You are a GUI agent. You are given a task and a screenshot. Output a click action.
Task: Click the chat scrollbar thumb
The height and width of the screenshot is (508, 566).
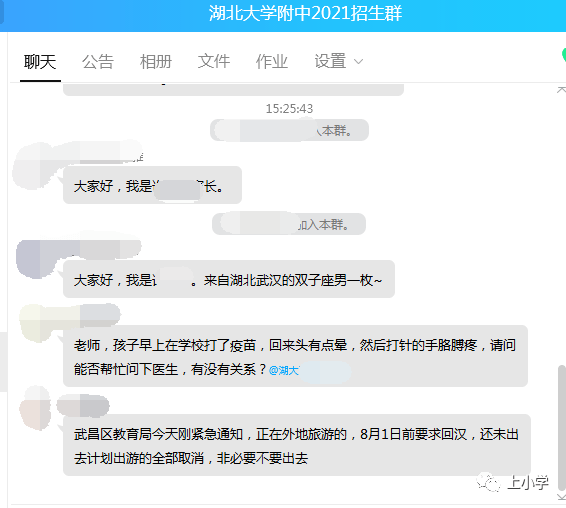click(562, 427)
